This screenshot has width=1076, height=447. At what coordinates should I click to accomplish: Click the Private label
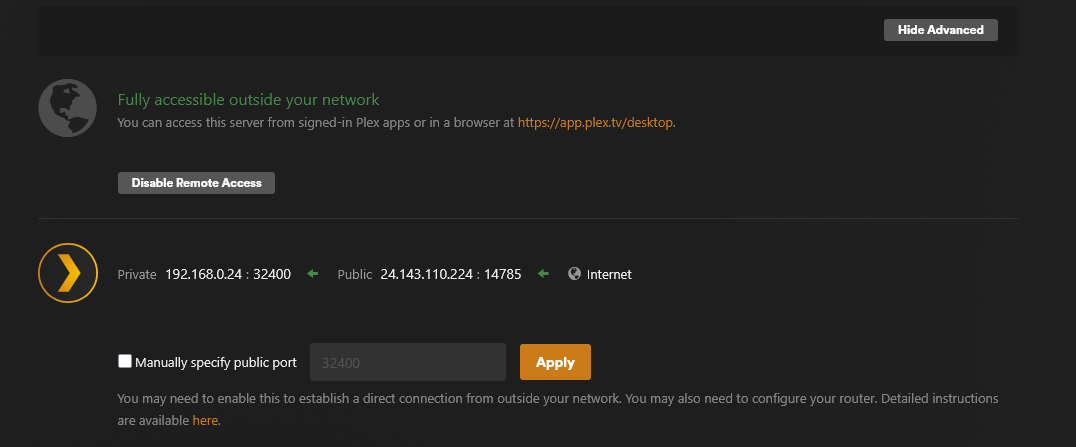click(x=137, y=274)
